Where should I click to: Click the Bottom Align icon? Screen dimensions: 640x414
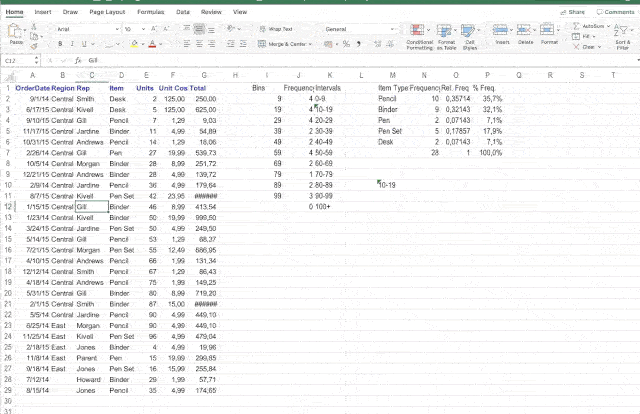point(211,29)
